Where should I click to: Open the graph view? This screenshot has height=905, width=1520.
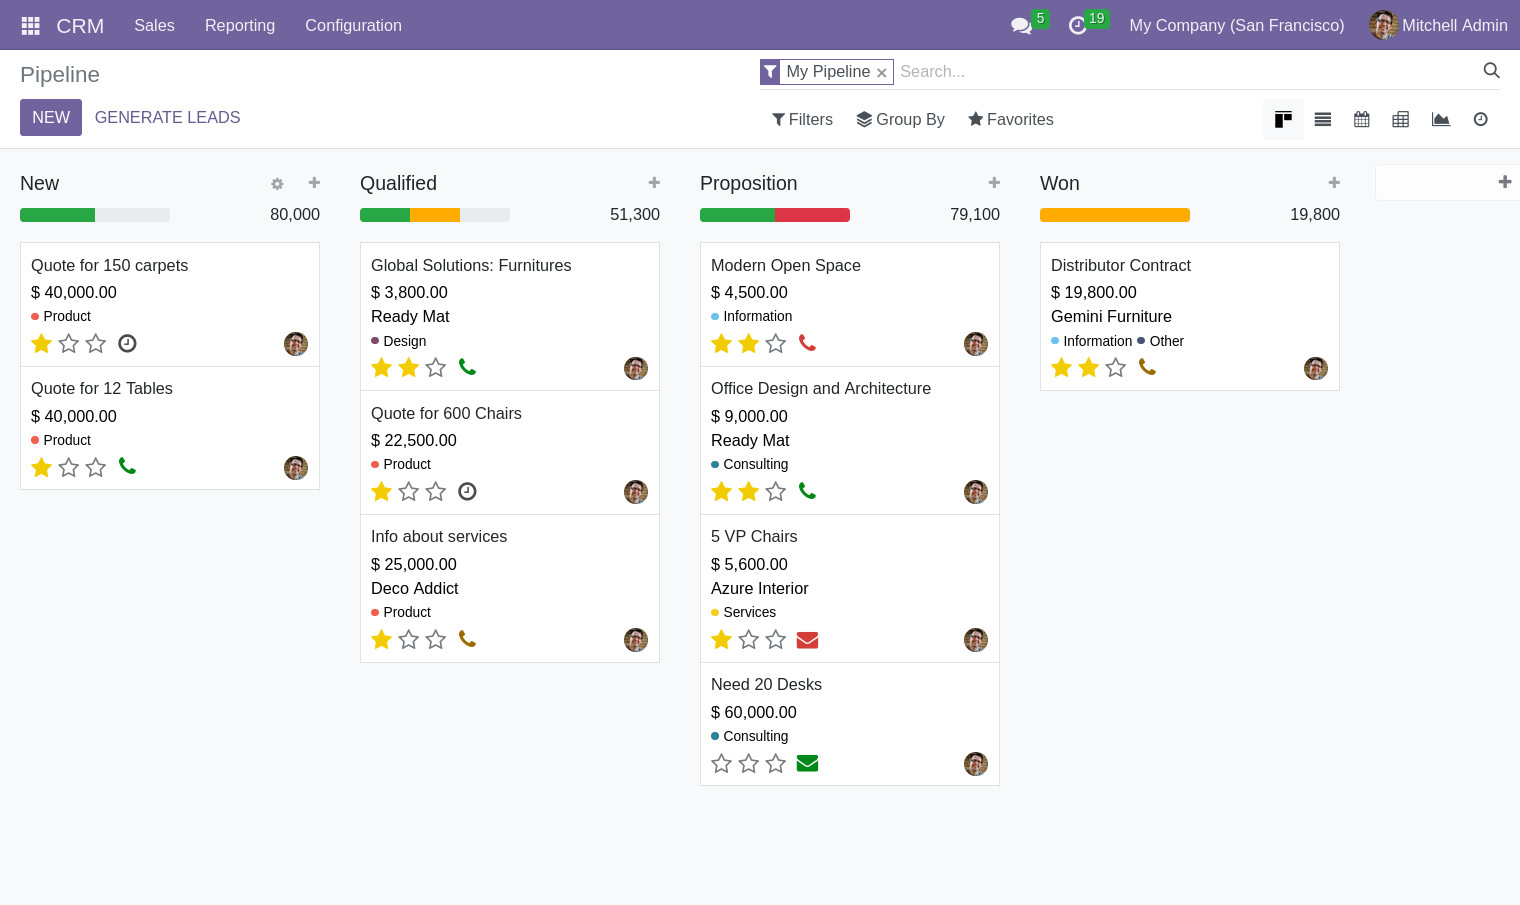(x=1440, y=119)
